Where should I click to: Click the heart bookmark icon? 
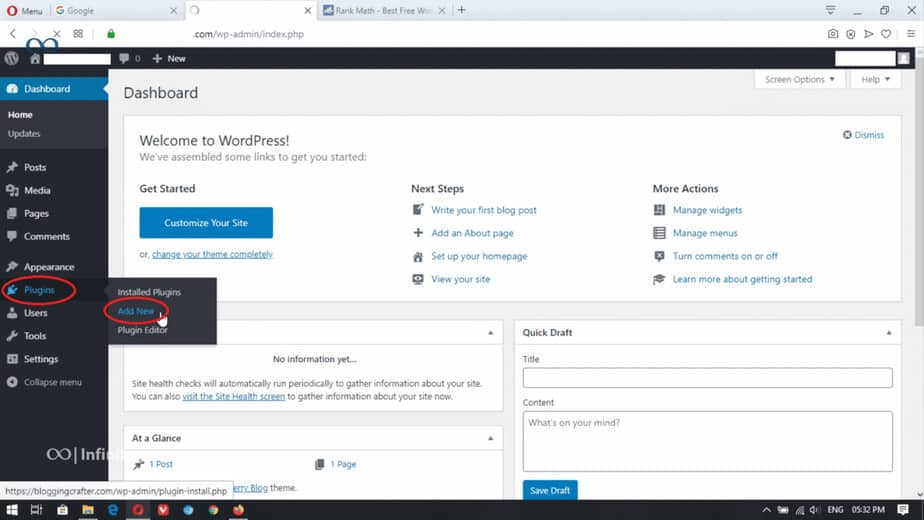(886, 34)
